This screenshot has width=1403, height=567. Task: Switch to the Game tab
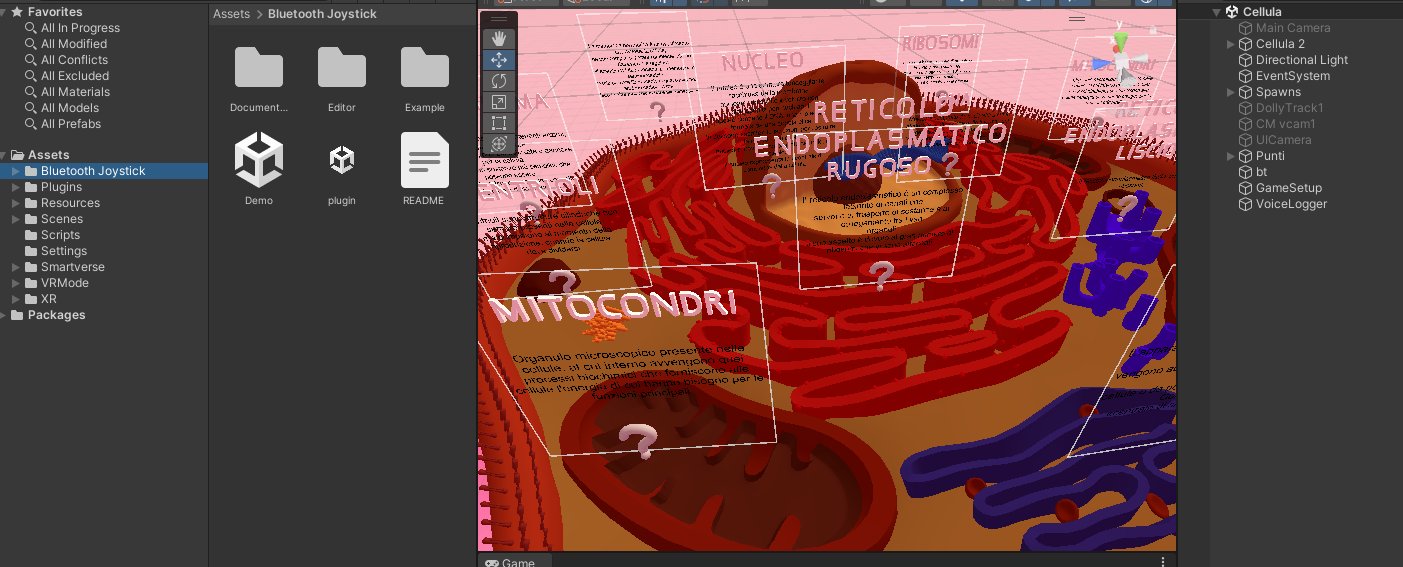click(510, 562)
